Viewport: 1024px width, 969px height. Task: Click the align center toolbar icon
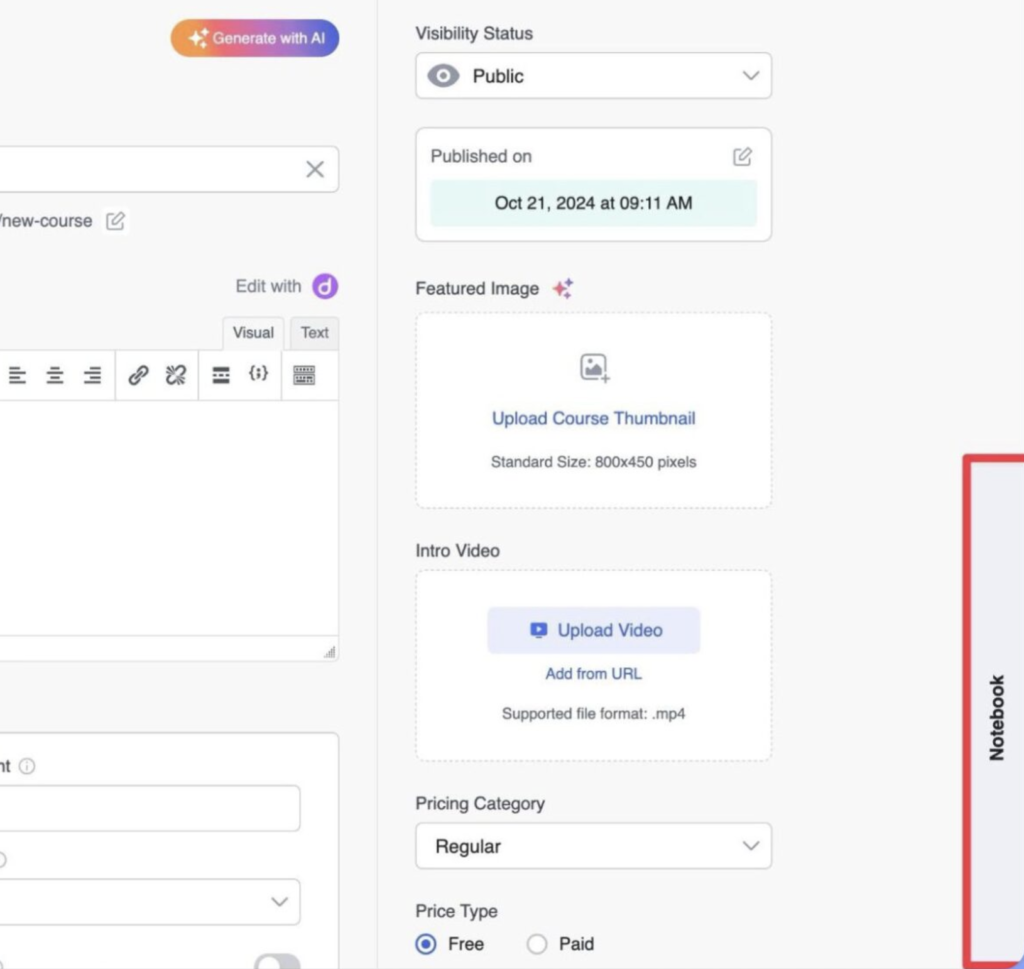coord(55,375)
